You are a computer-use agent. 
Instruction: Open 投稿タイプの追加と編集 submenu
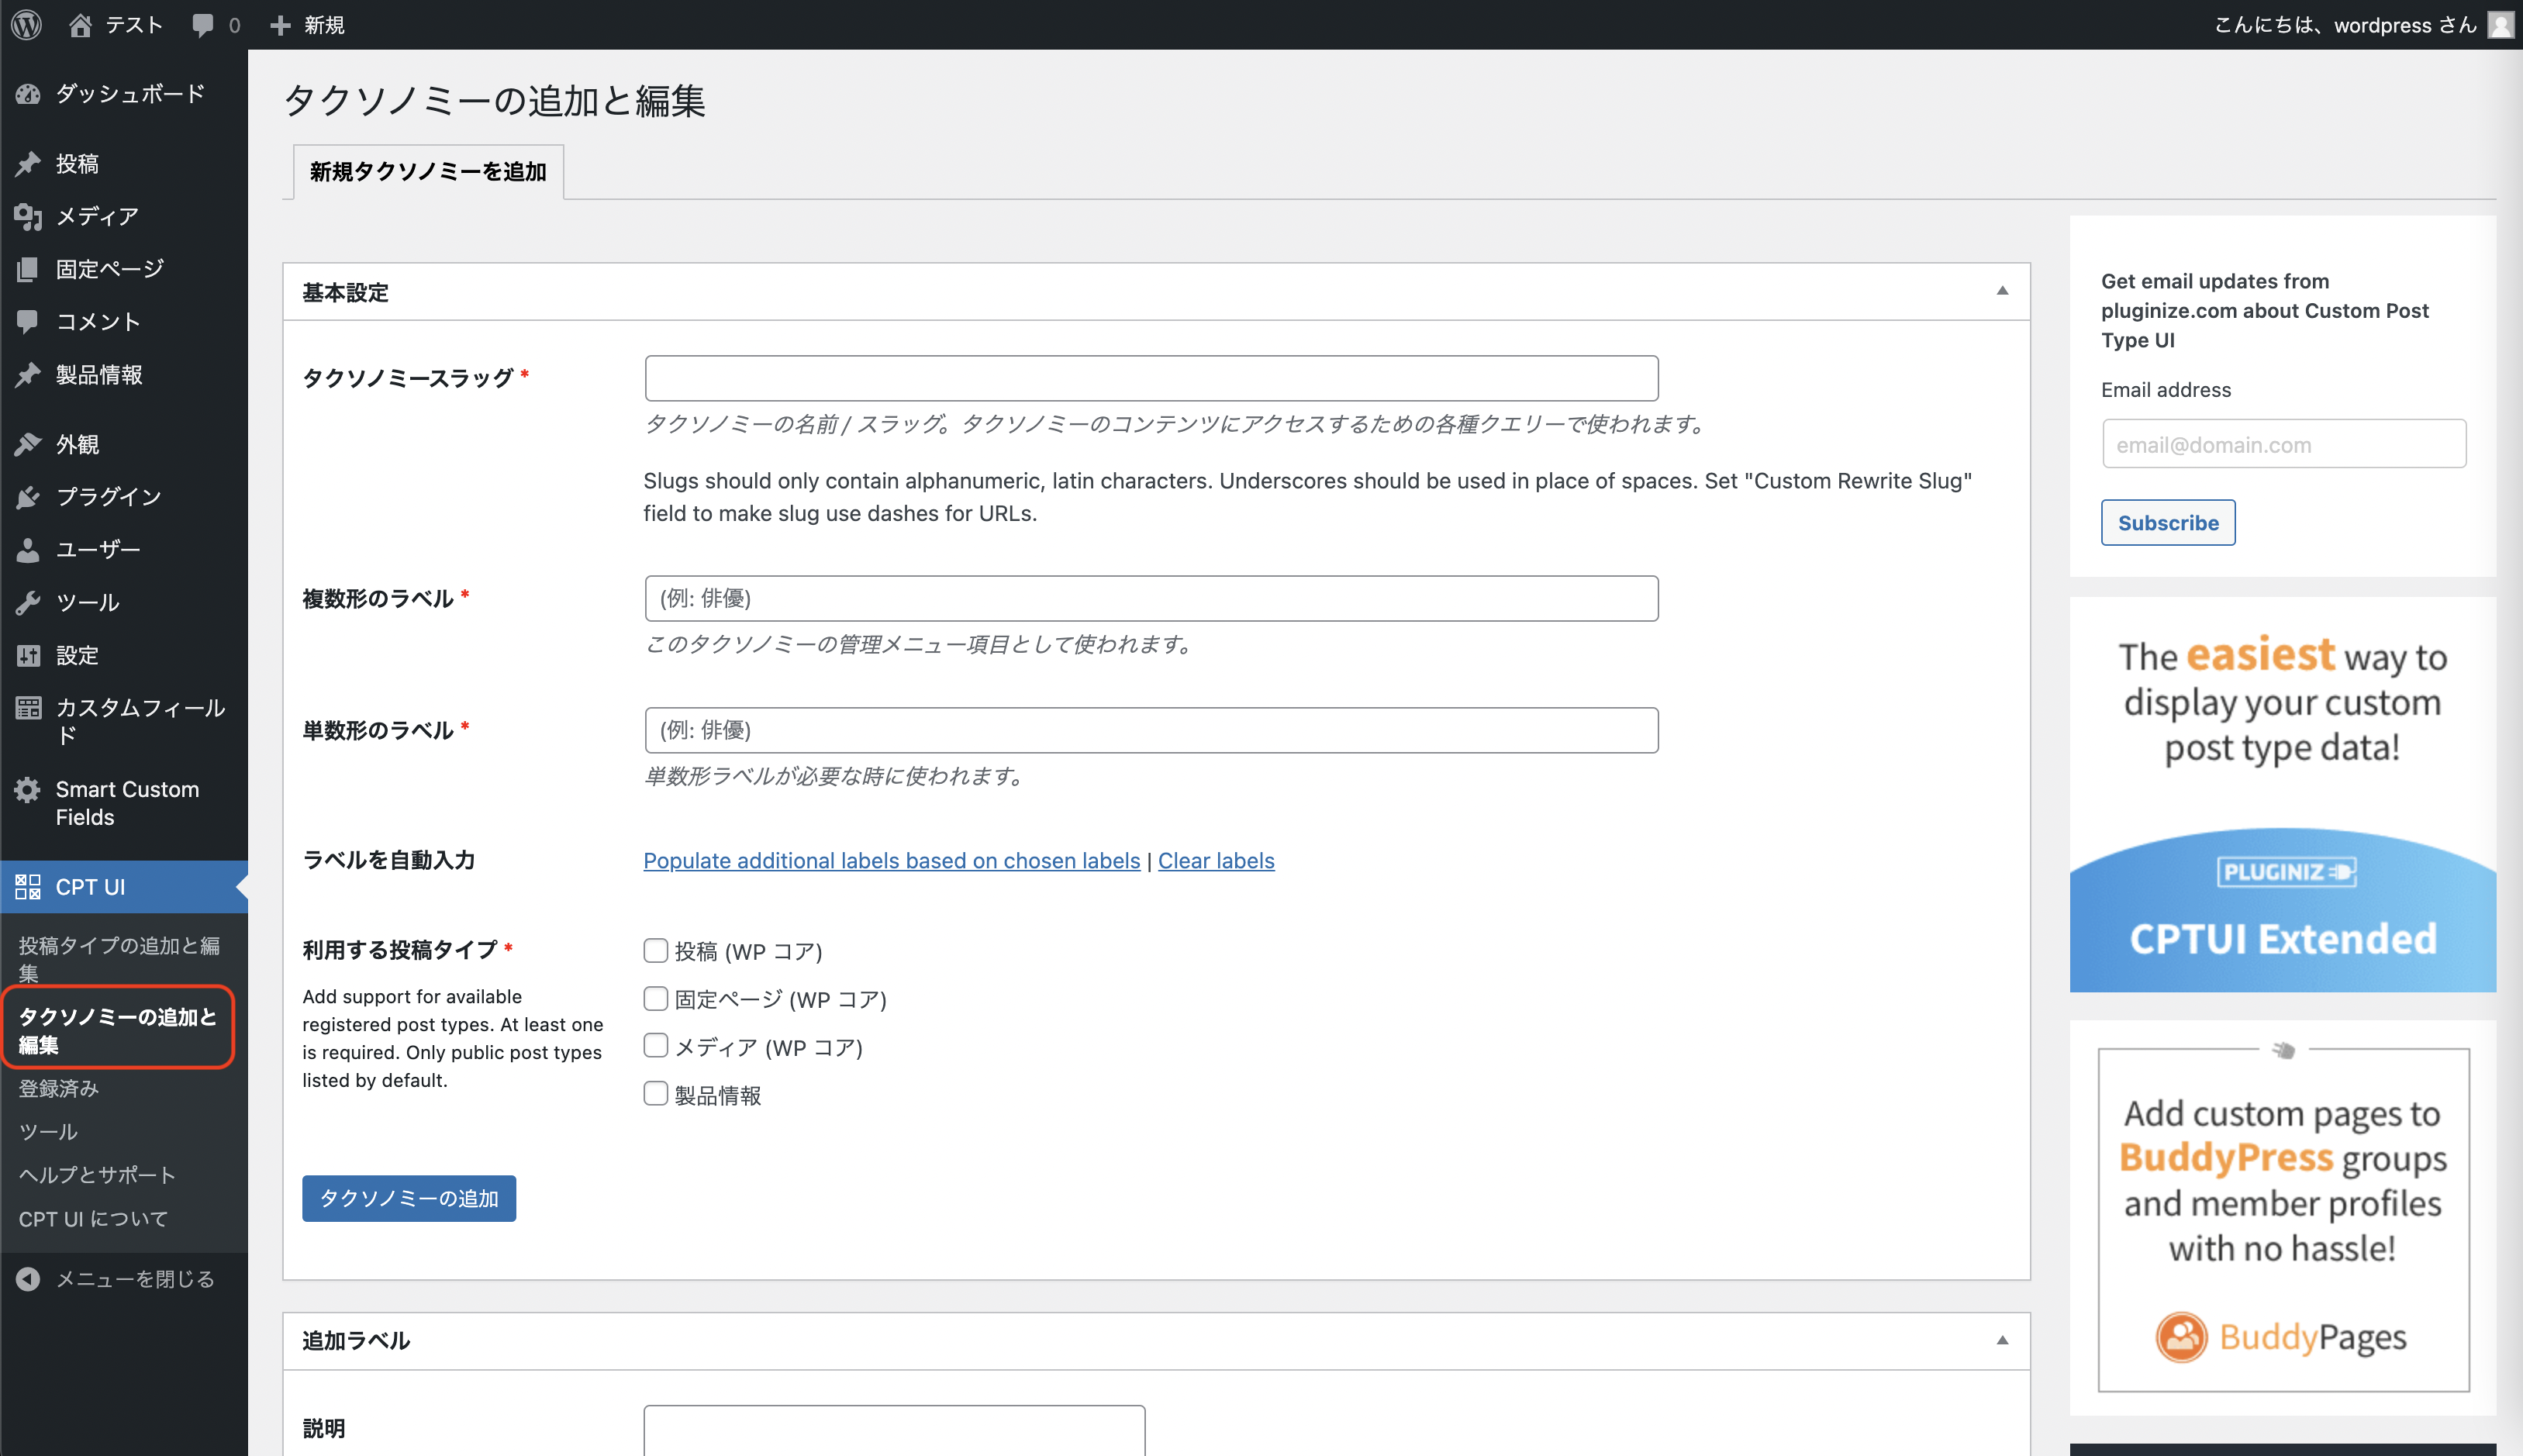pyautogui.click(x=124, y=958)
